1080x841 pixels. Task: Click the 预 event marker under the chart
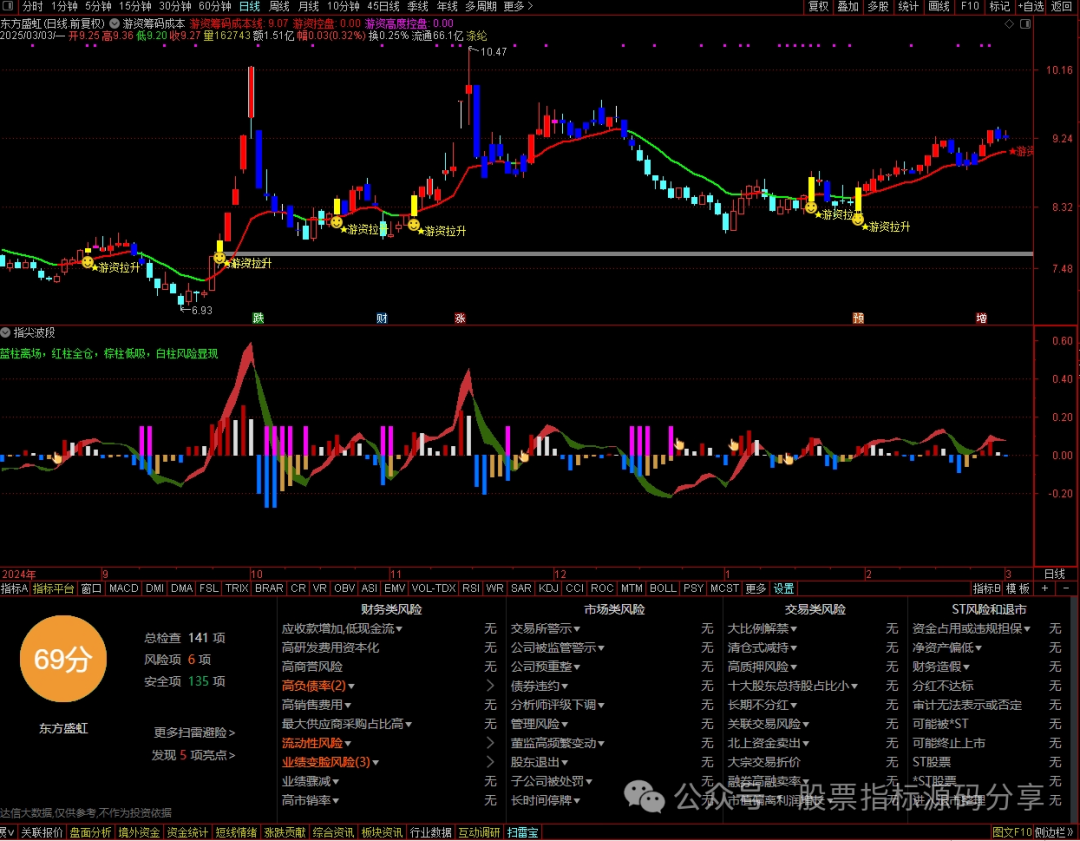858,318
